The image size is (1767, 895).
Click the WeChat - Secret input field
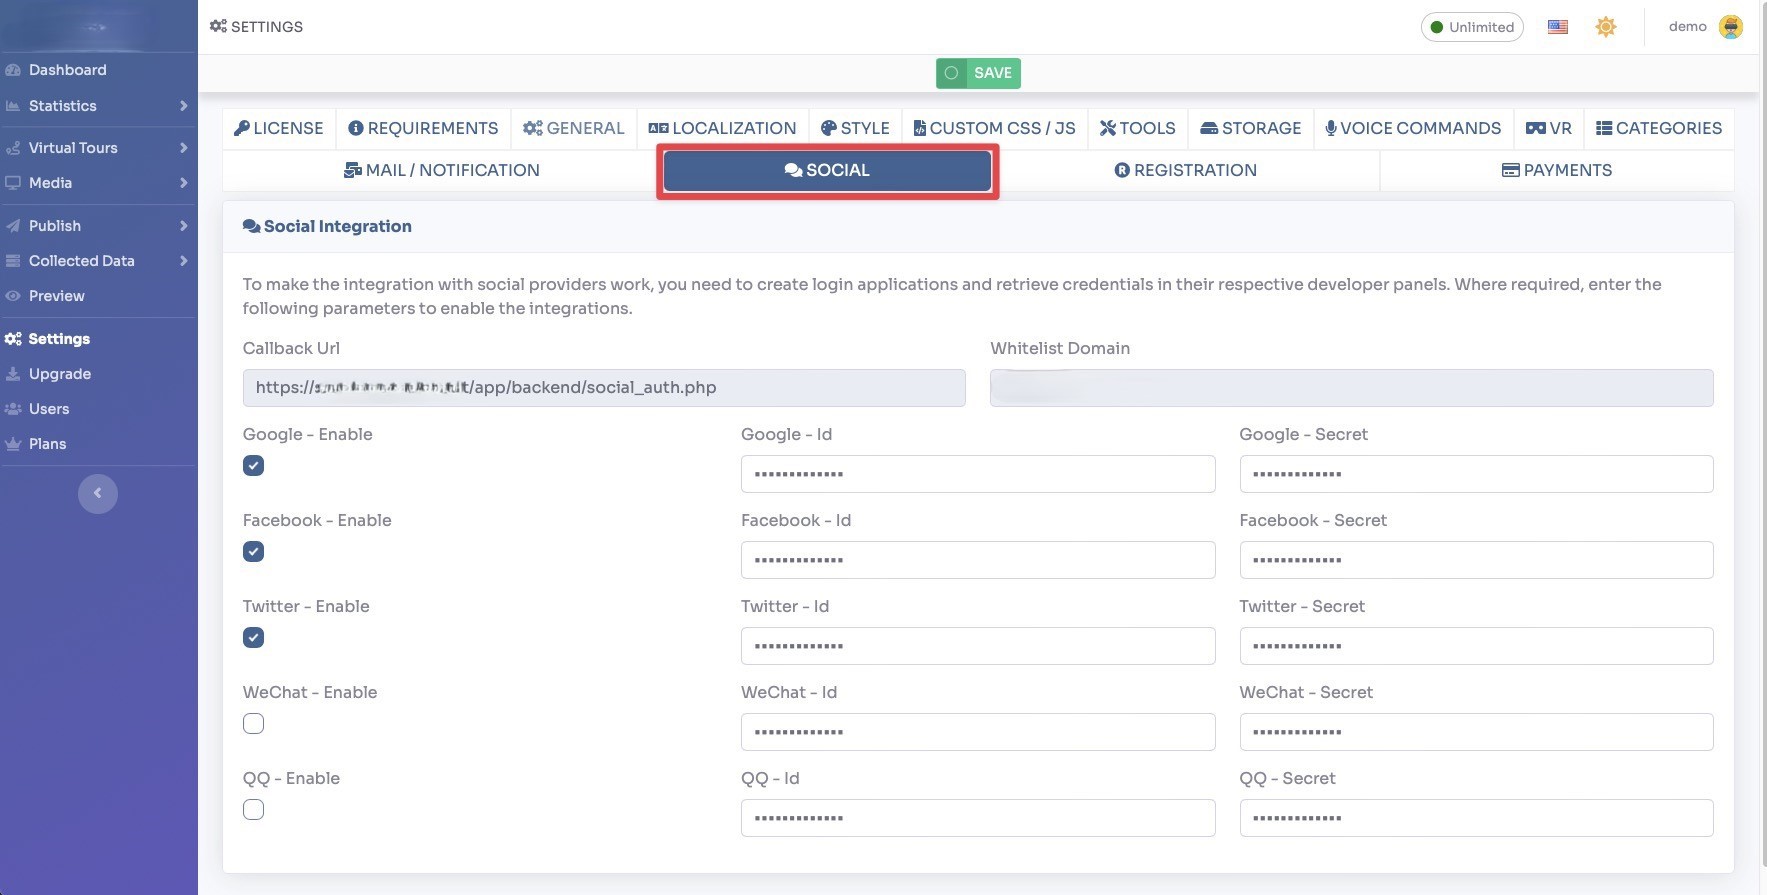(x=1477, y=732)
